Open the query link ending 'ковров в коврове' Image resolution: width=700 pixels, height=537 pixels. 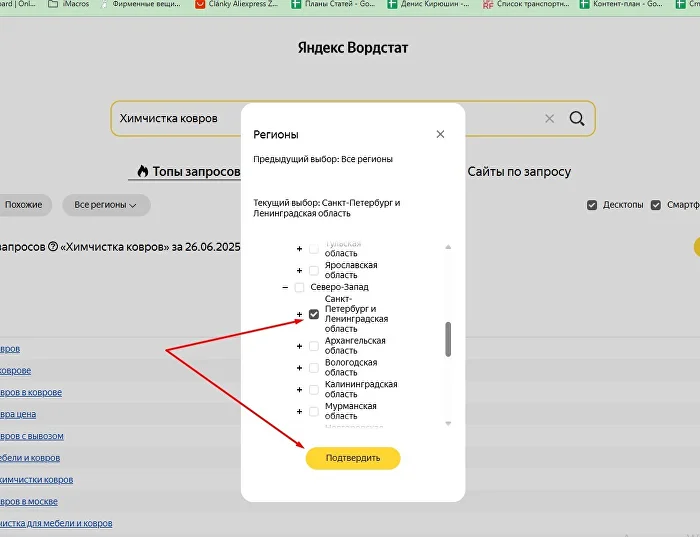(31, 392)
